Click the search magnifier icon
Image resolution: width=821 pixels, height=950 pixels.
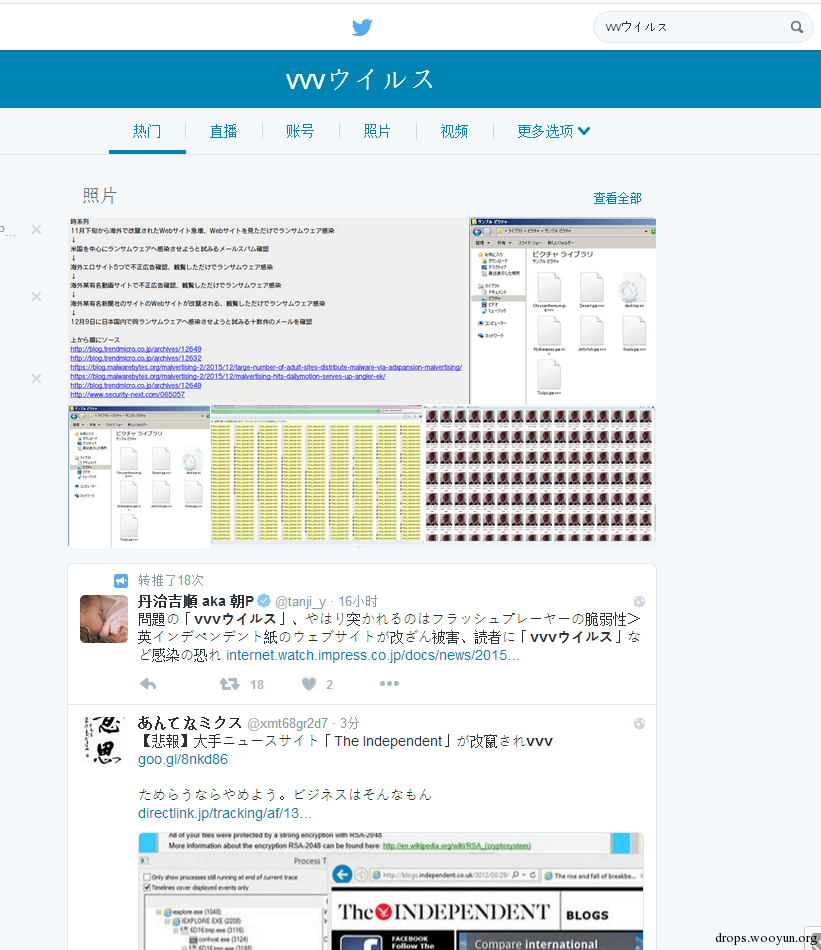point(797,27)
